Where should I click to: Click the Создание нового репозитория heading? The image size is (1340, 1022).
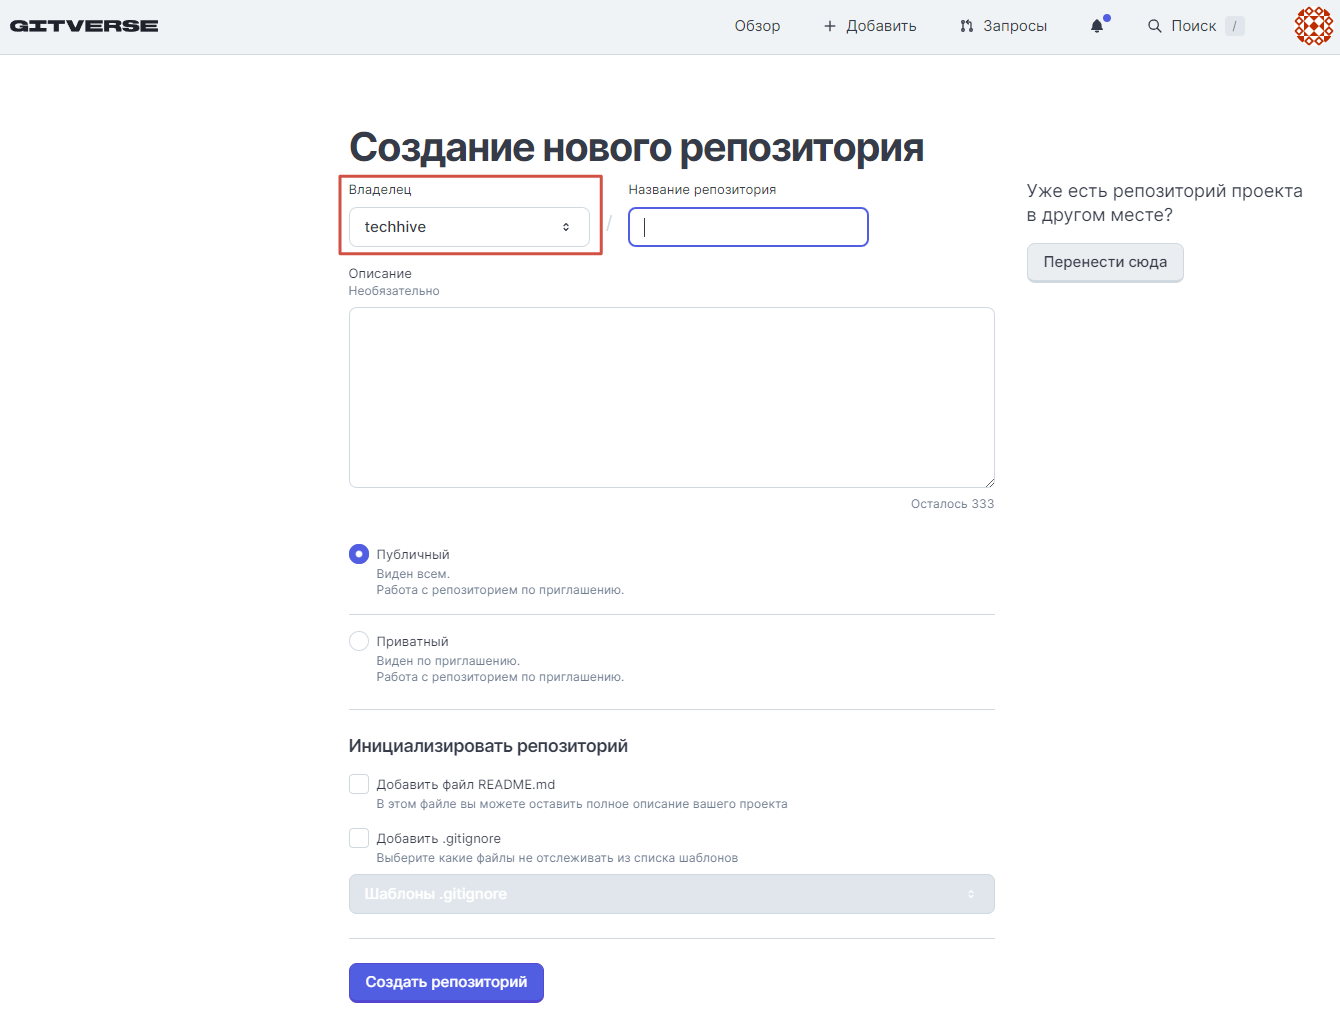636,147
